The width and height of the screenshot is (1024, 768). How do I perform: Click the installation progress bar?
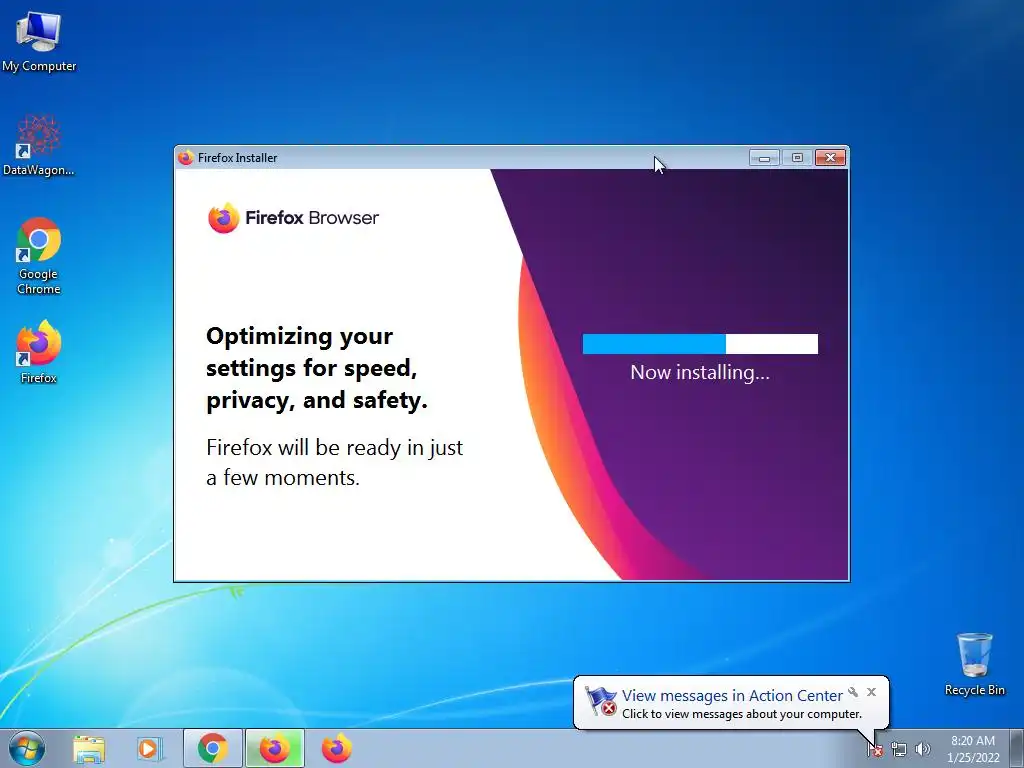tap(700, 344)
